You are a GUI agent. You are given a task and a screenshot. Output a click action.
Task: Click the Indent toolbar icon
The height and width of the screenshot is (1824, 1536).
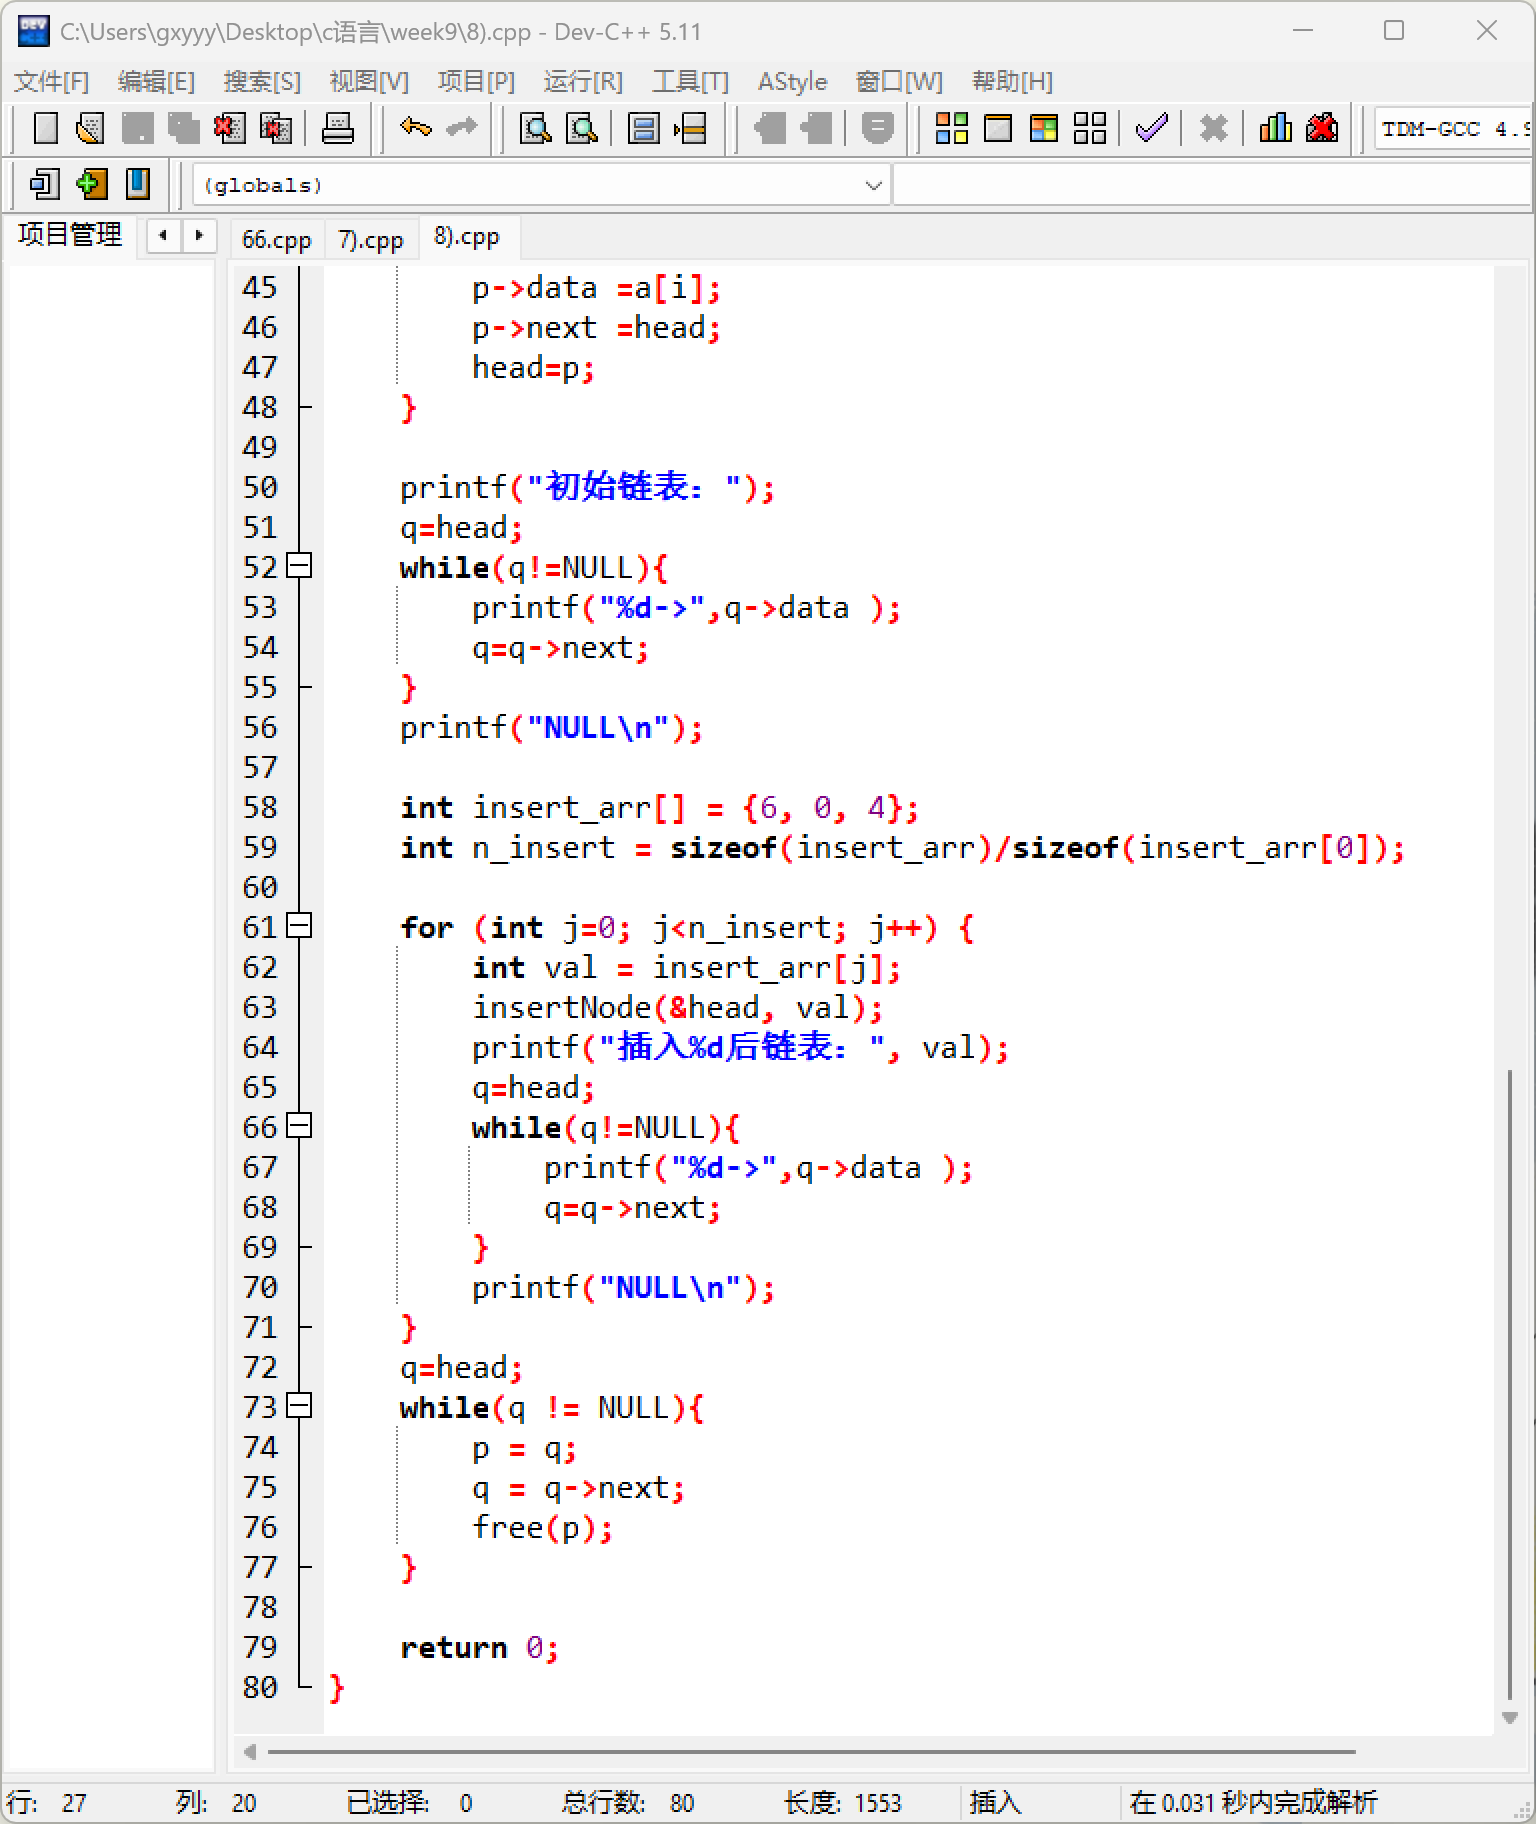(x=769, y=128)
